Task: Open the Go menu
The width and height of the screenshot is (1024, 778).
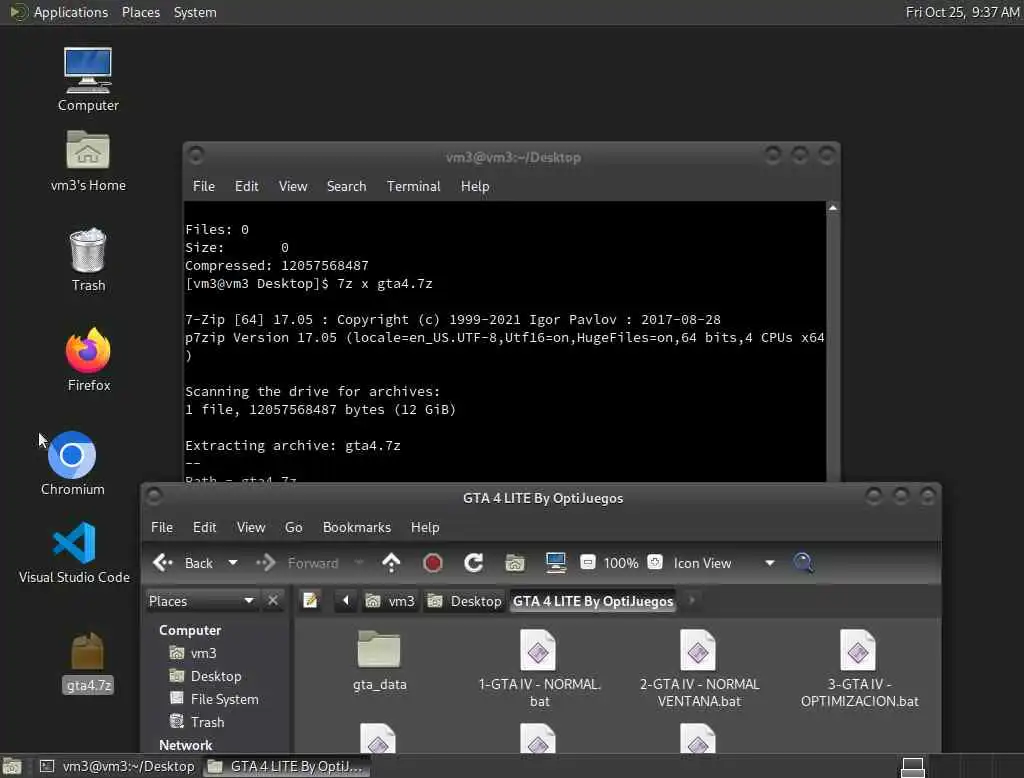Action: pos(293,527)
